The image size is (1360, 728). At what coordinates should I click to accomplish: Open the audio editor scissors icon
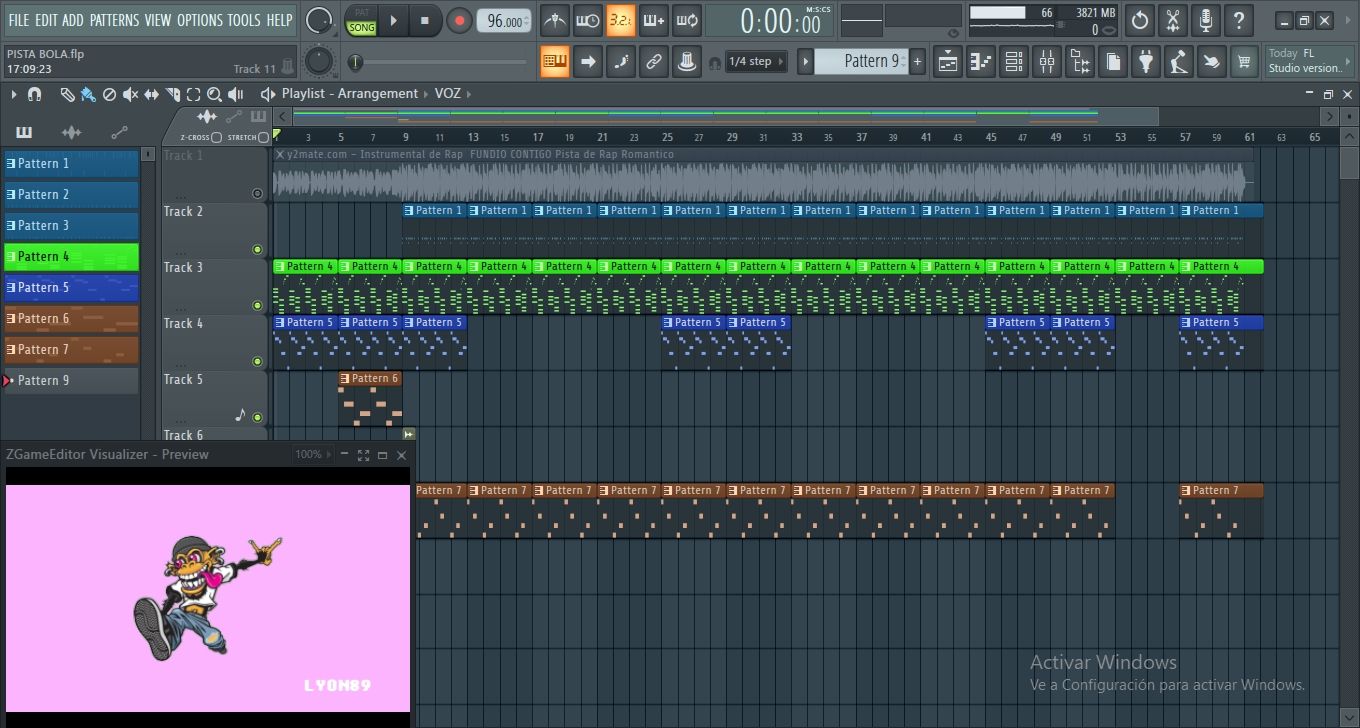pyautogui.click(x=1173, y=20)
